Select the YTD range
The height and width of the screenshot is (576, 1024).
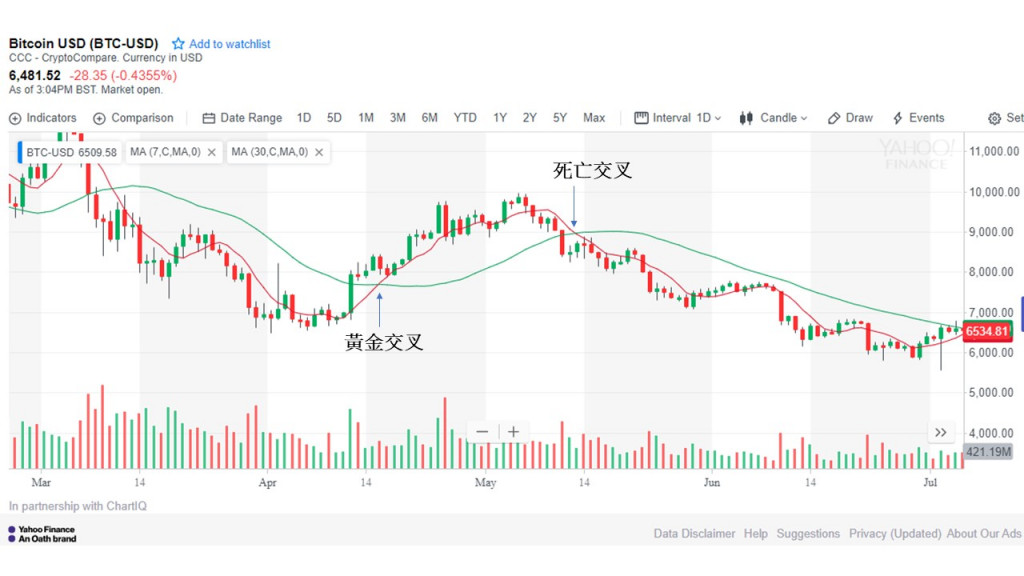(465, 118)
